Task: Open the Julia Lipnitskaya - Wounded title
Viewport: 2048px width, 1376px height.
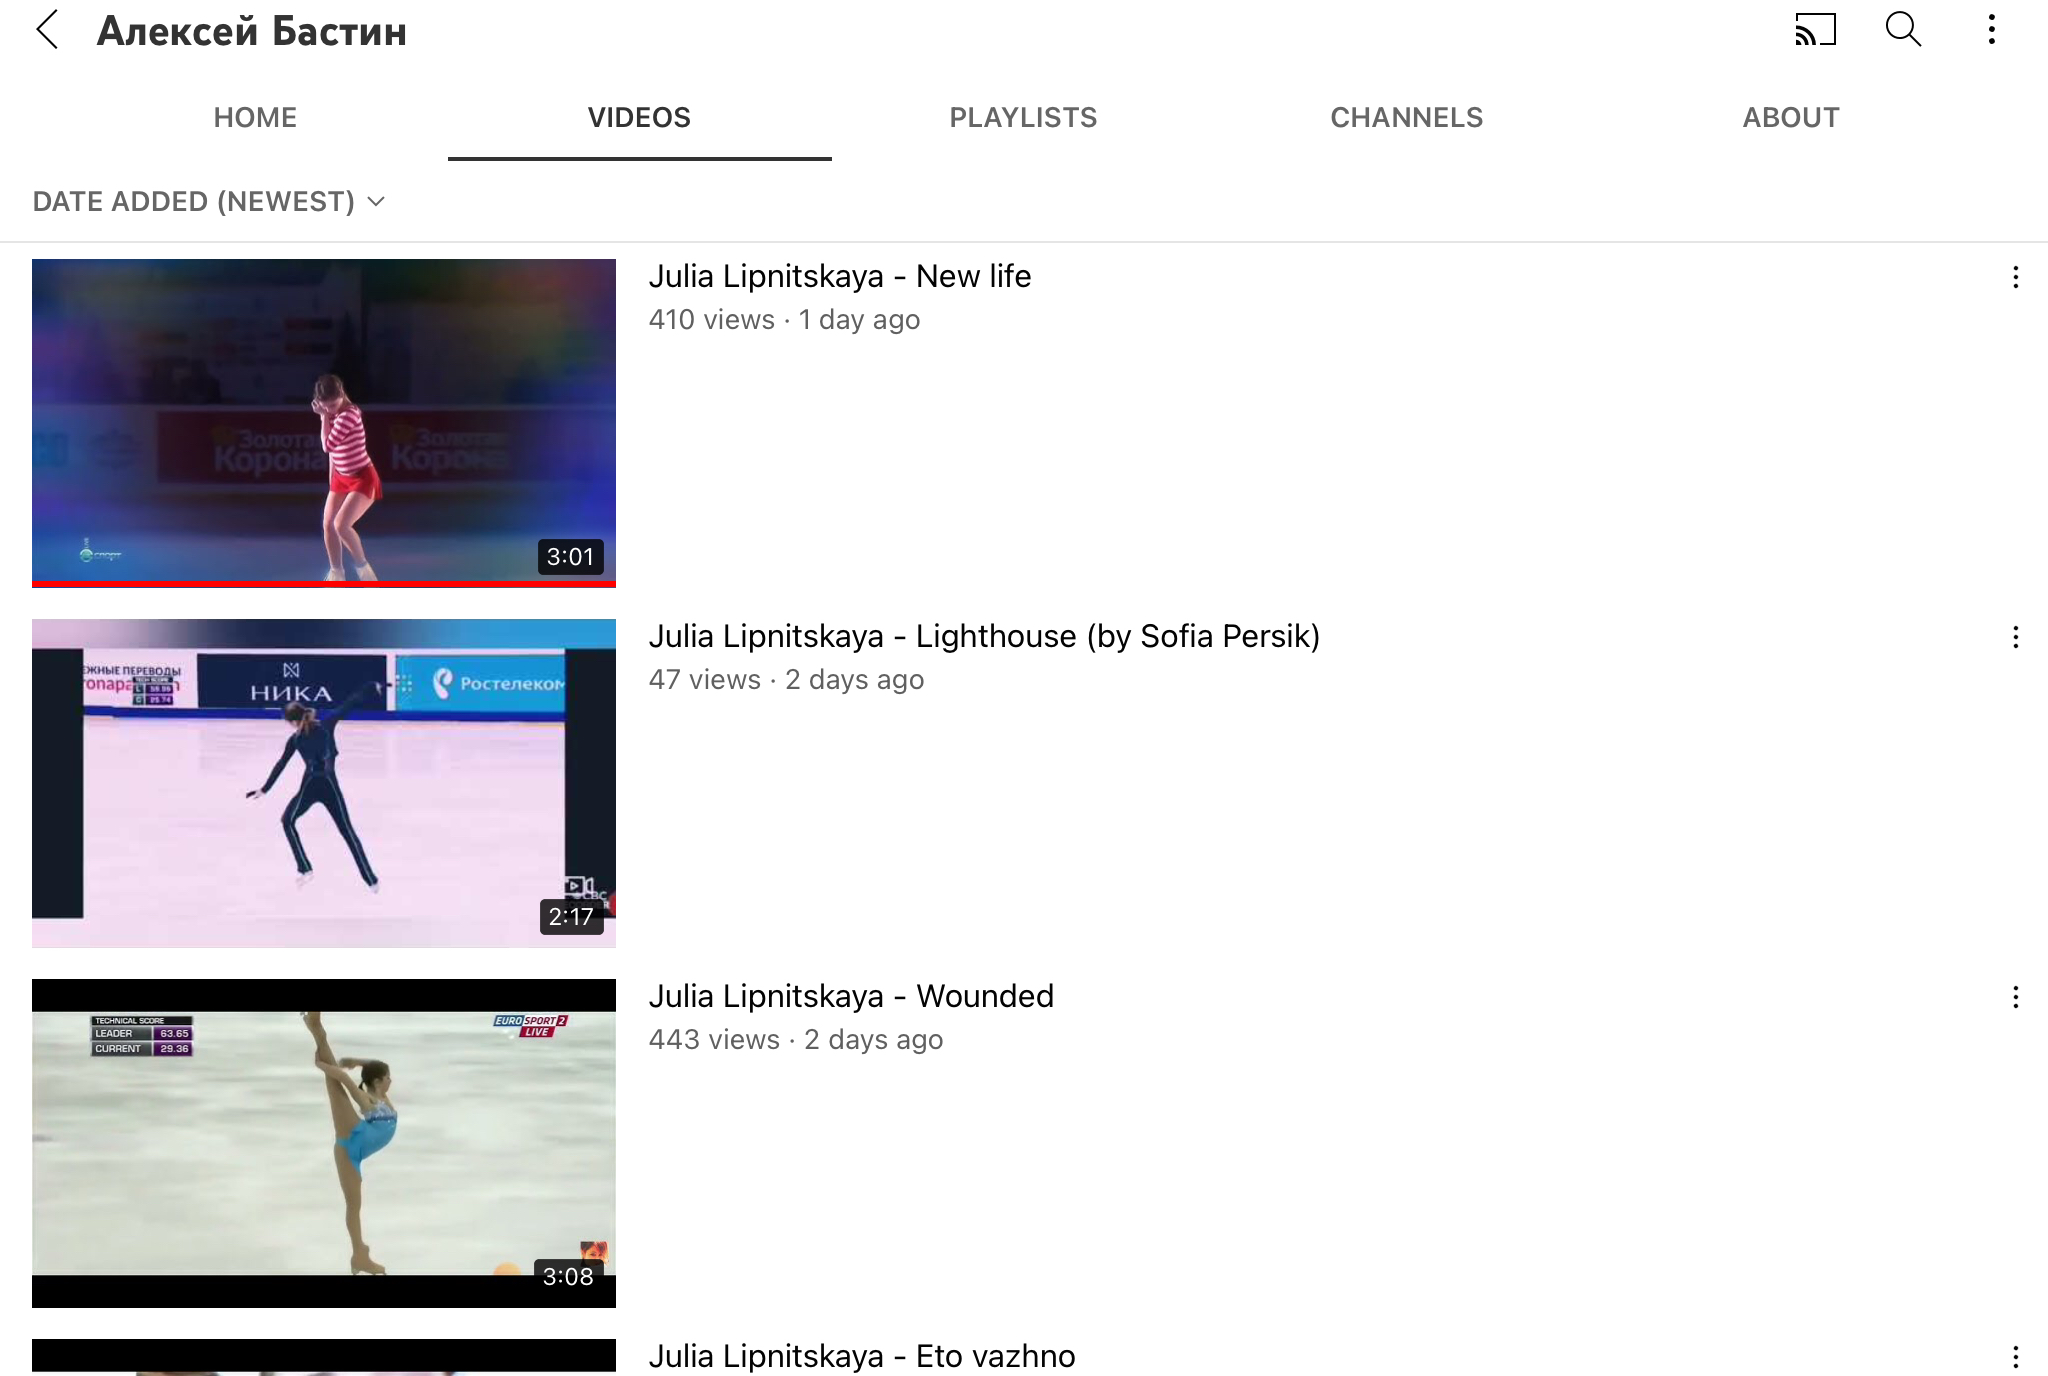Action: (x=850, y=996)
